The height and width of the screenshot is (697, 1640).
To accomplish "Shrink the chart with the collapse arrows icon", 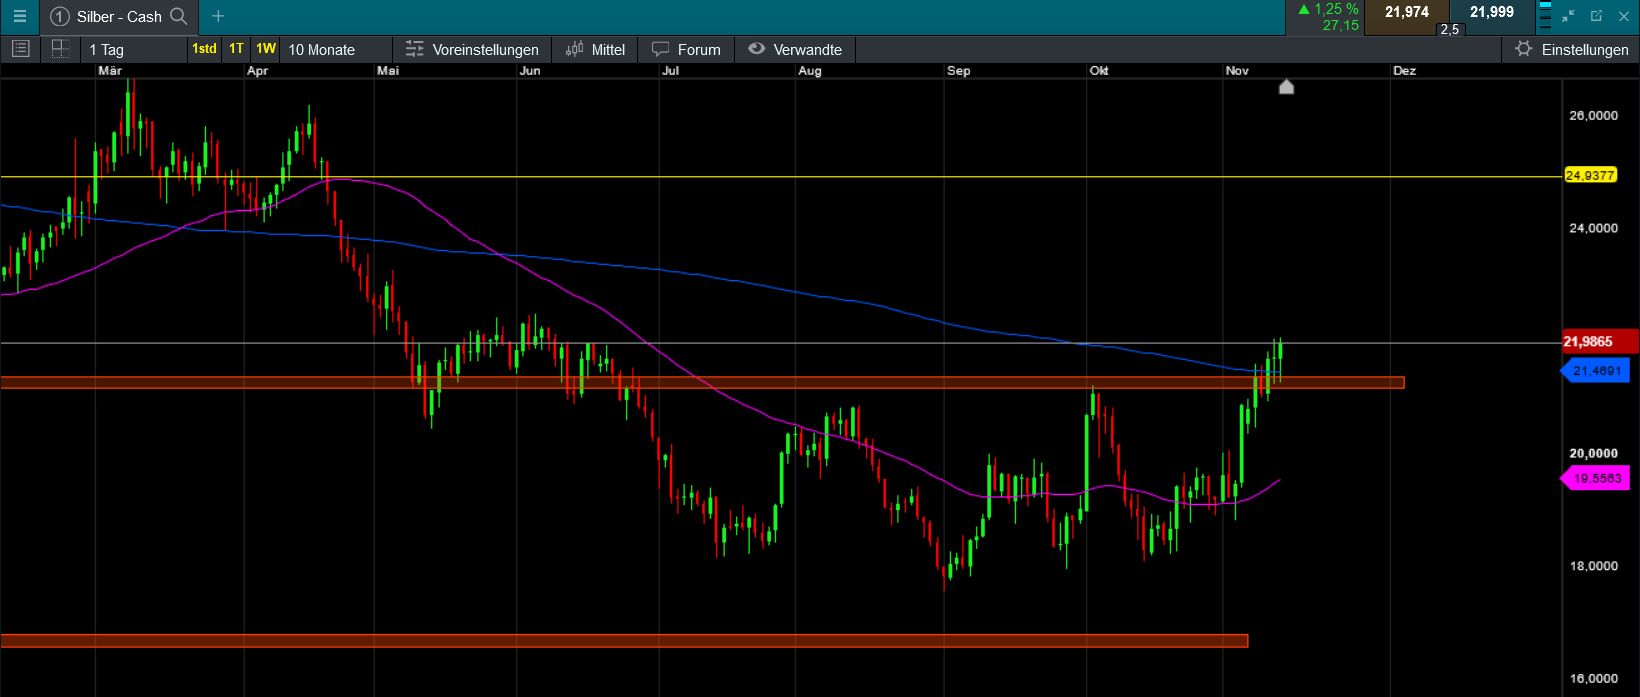I will 1568,16.
